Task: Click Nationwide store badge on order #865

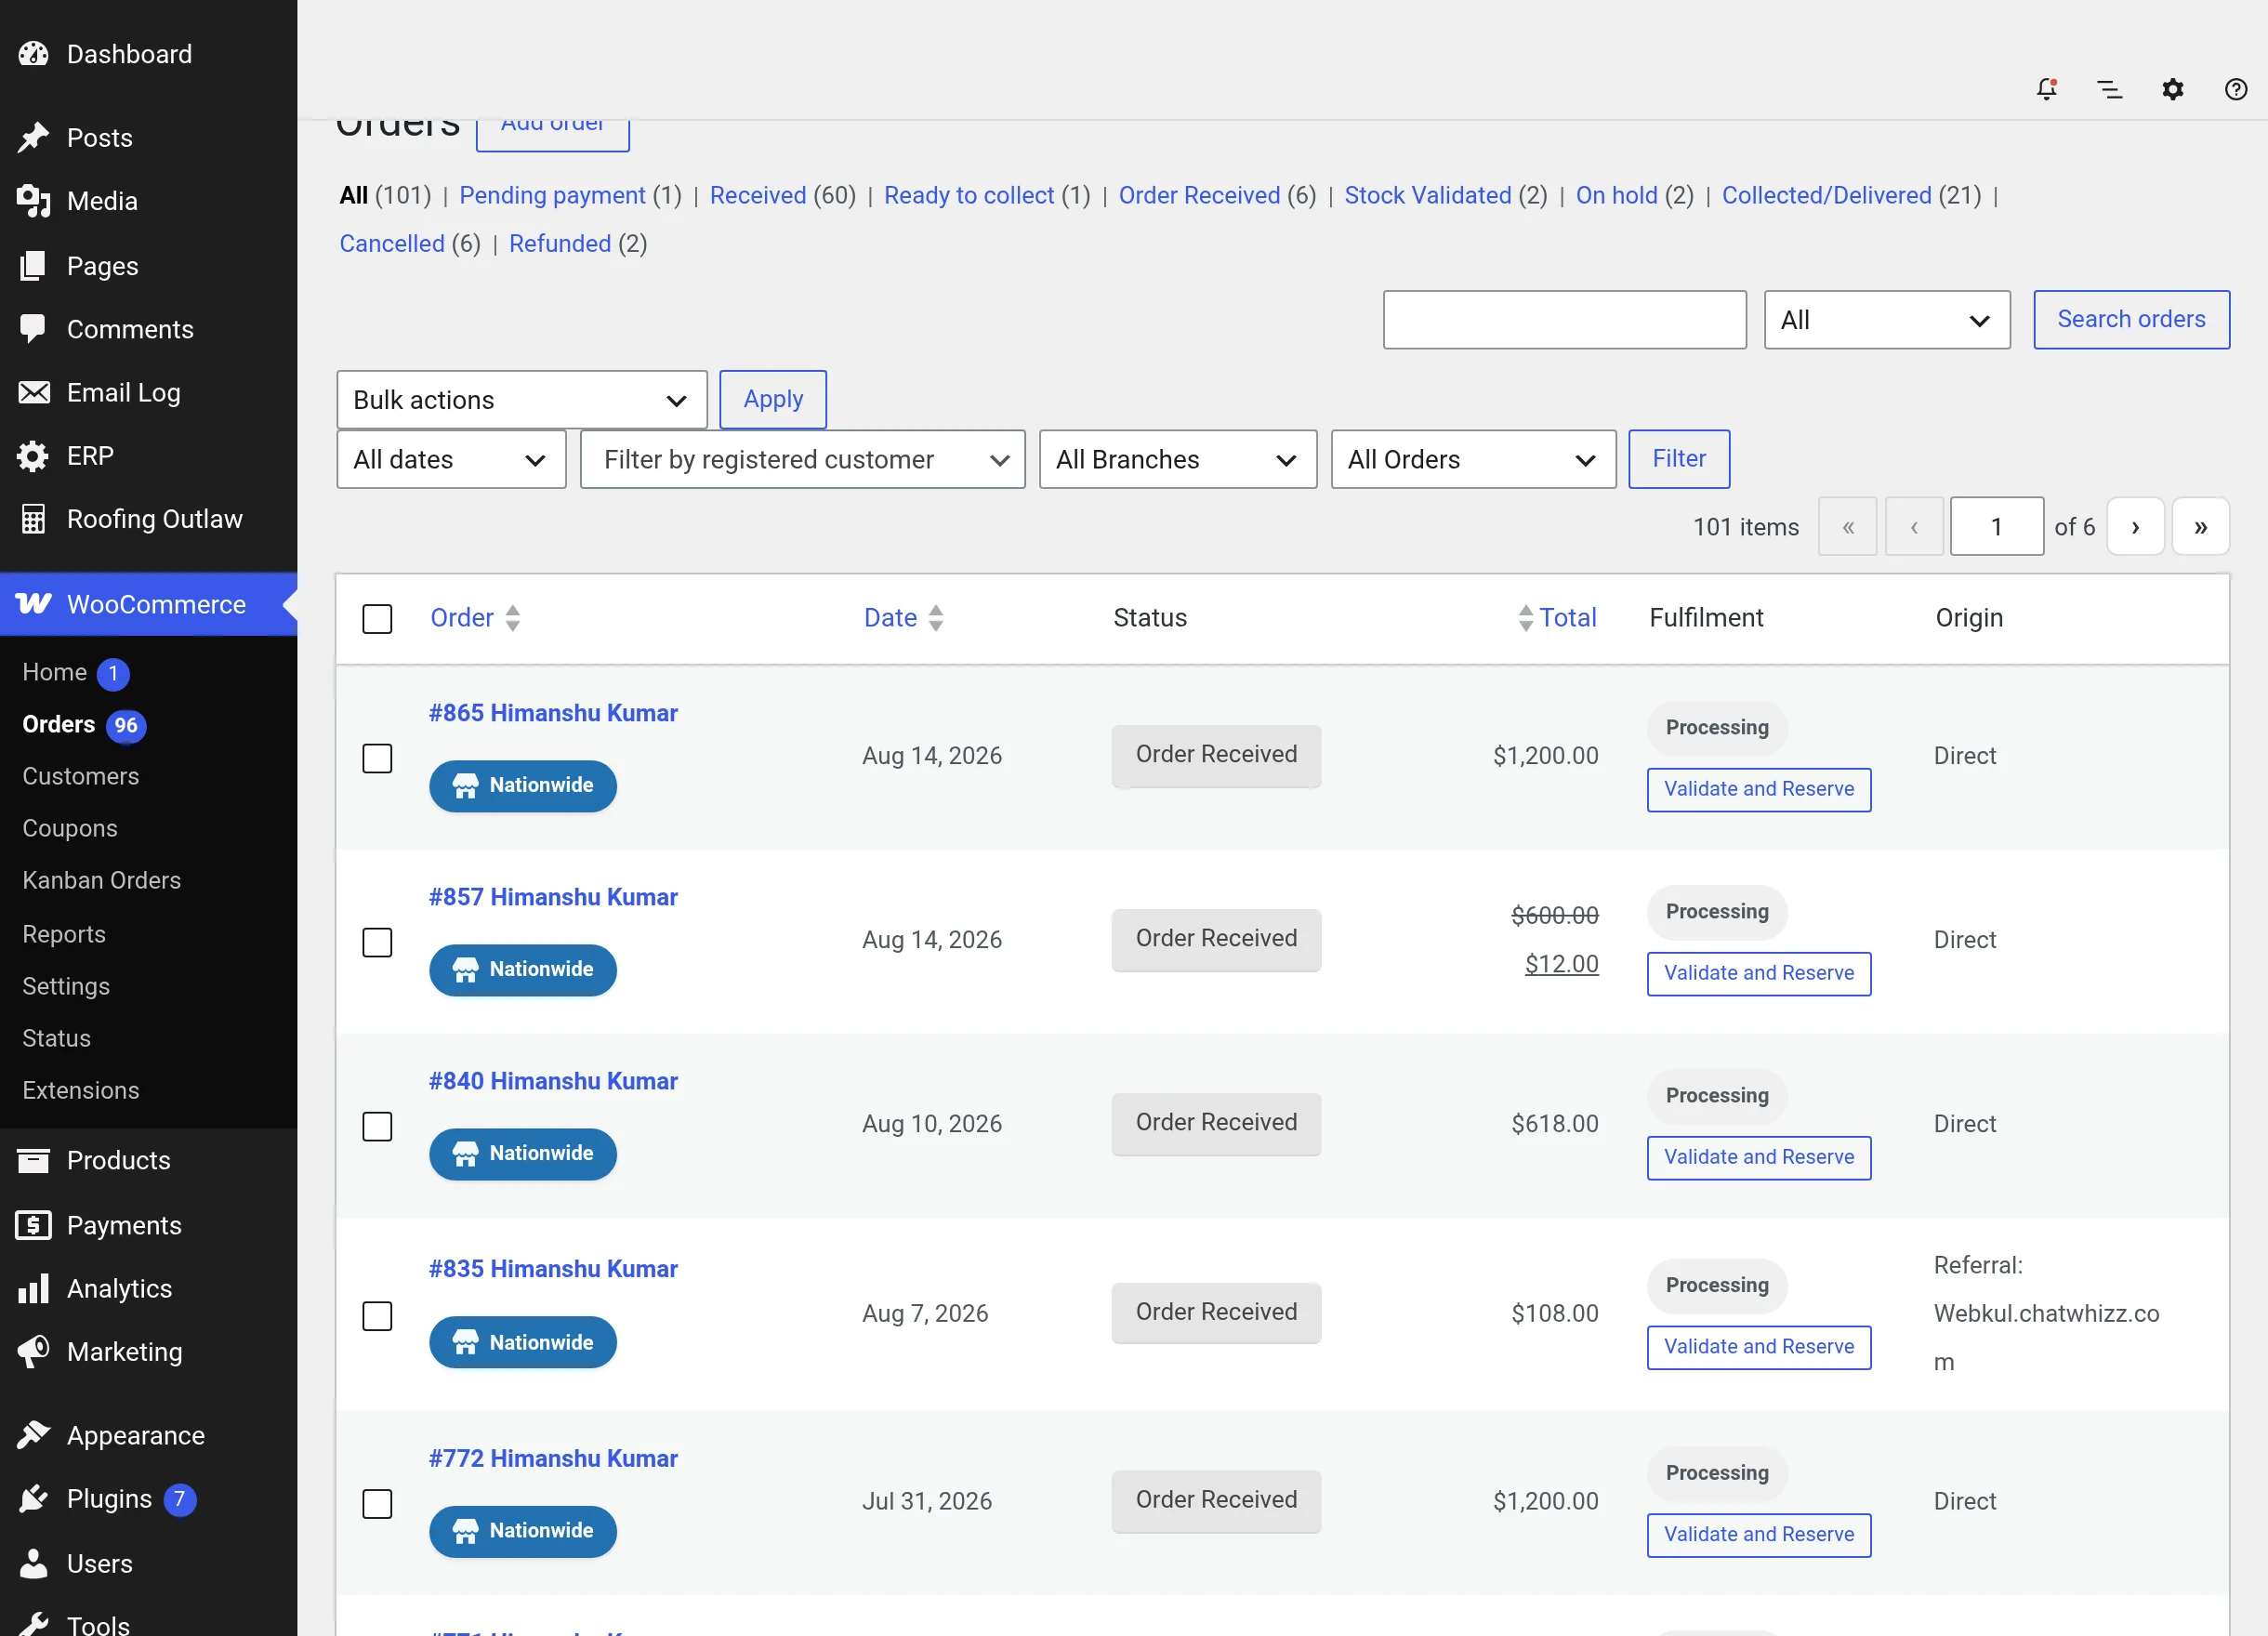Action: pos(523,785)
